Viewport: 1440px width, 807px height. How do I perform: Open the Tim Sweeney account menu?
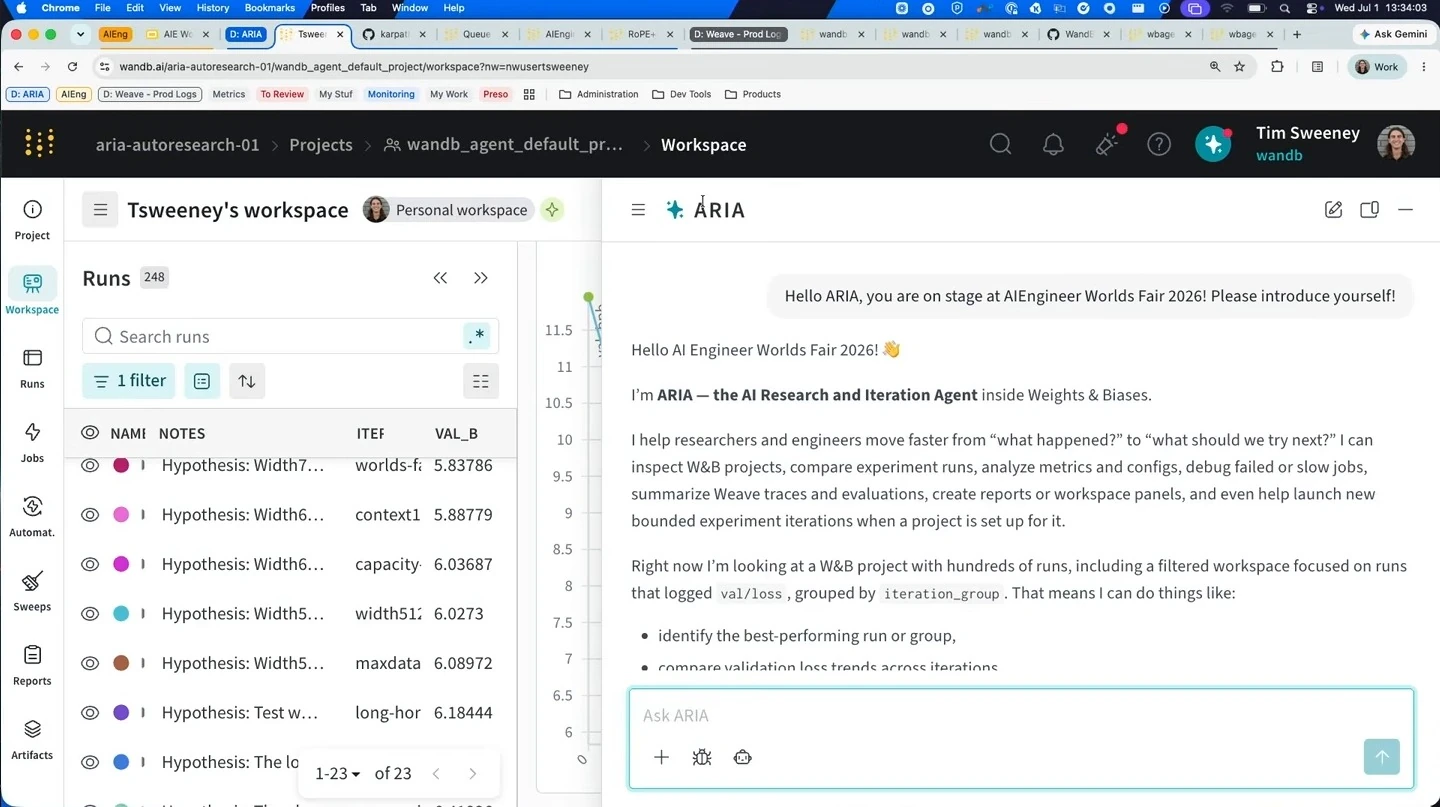[1336, 144]
